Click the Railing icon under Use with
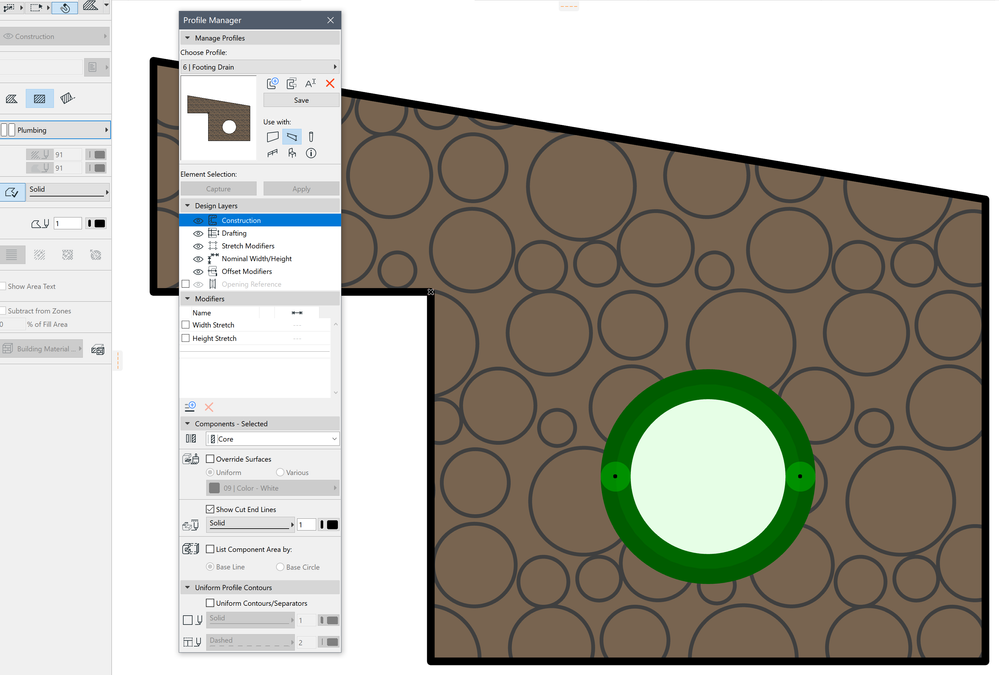999x675 pixels. 272,153
